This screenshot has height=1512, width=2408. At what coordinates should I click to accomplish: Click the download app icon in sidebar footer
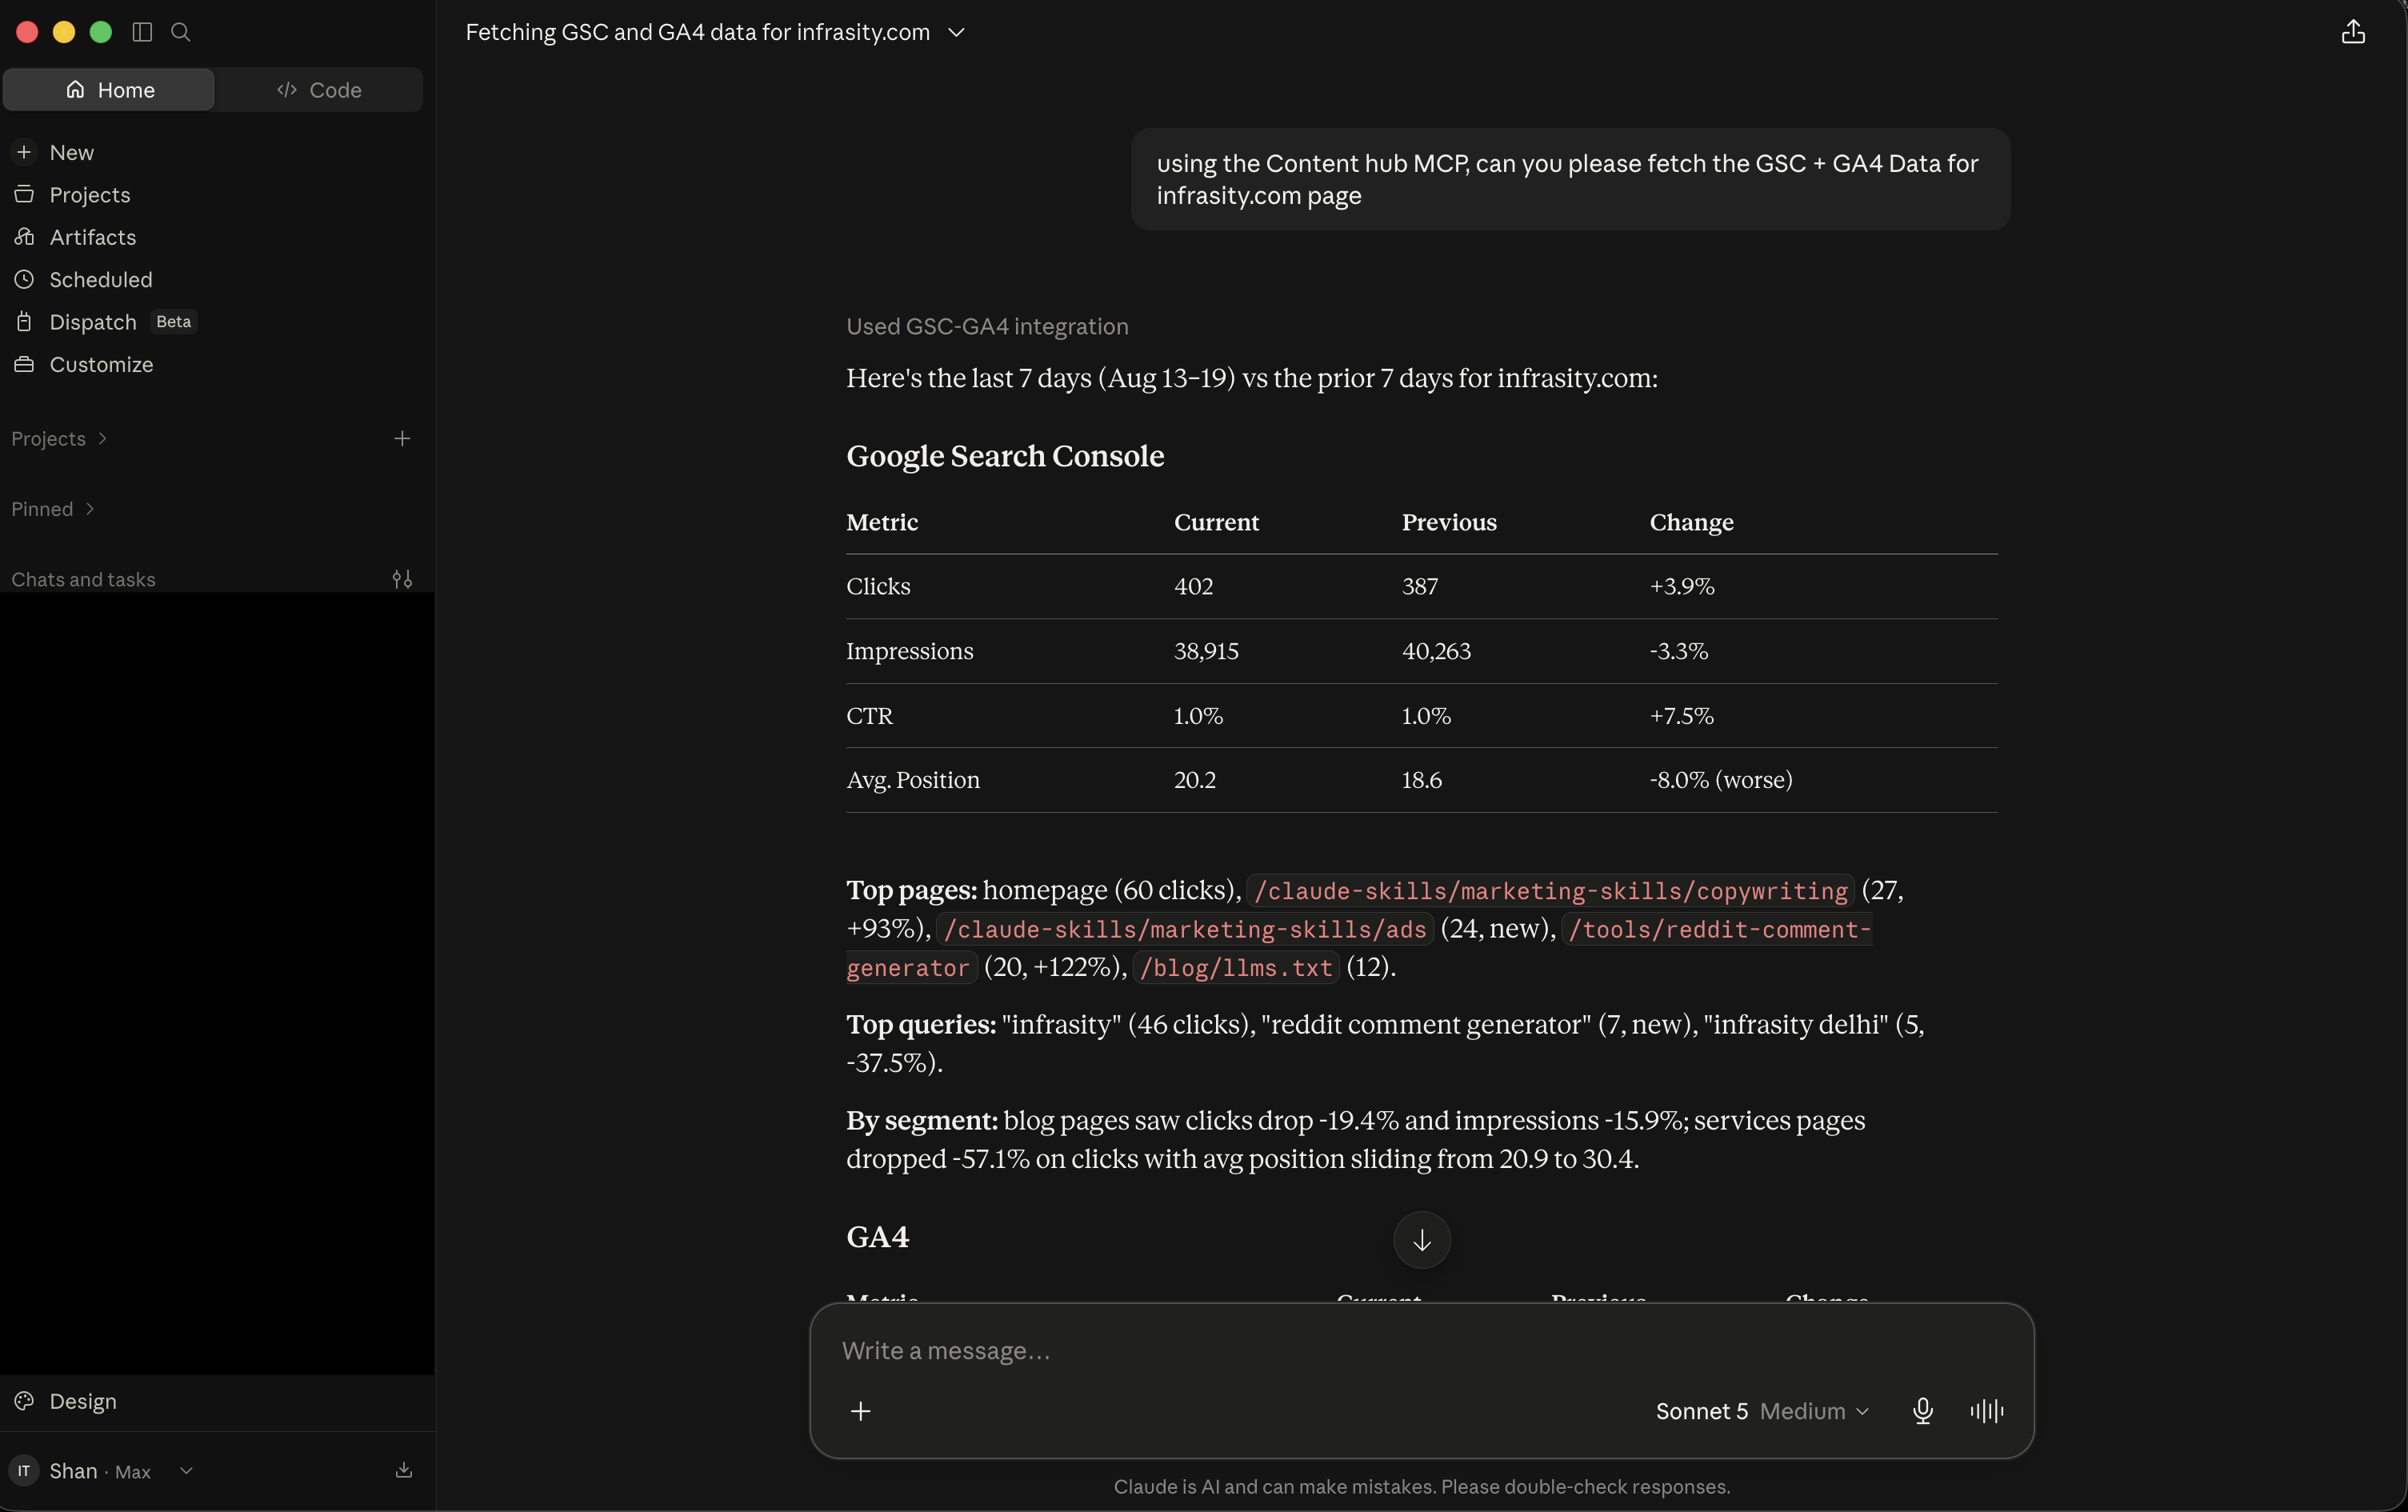click(404, 1470)
